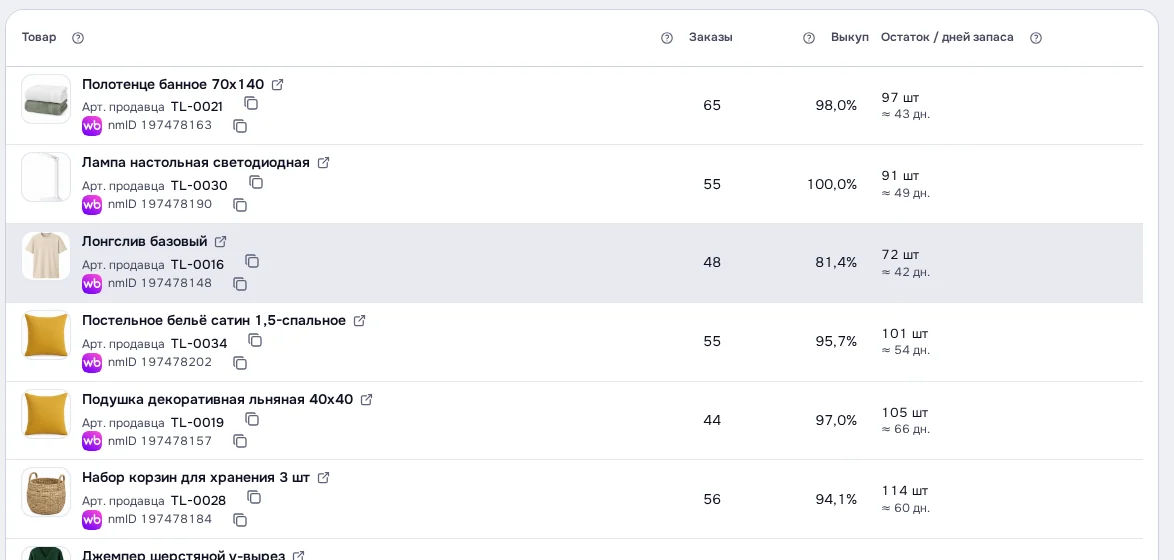The image size is (1174, 560).
Task: Copy nmID 197478202
Action: [240, 363]
